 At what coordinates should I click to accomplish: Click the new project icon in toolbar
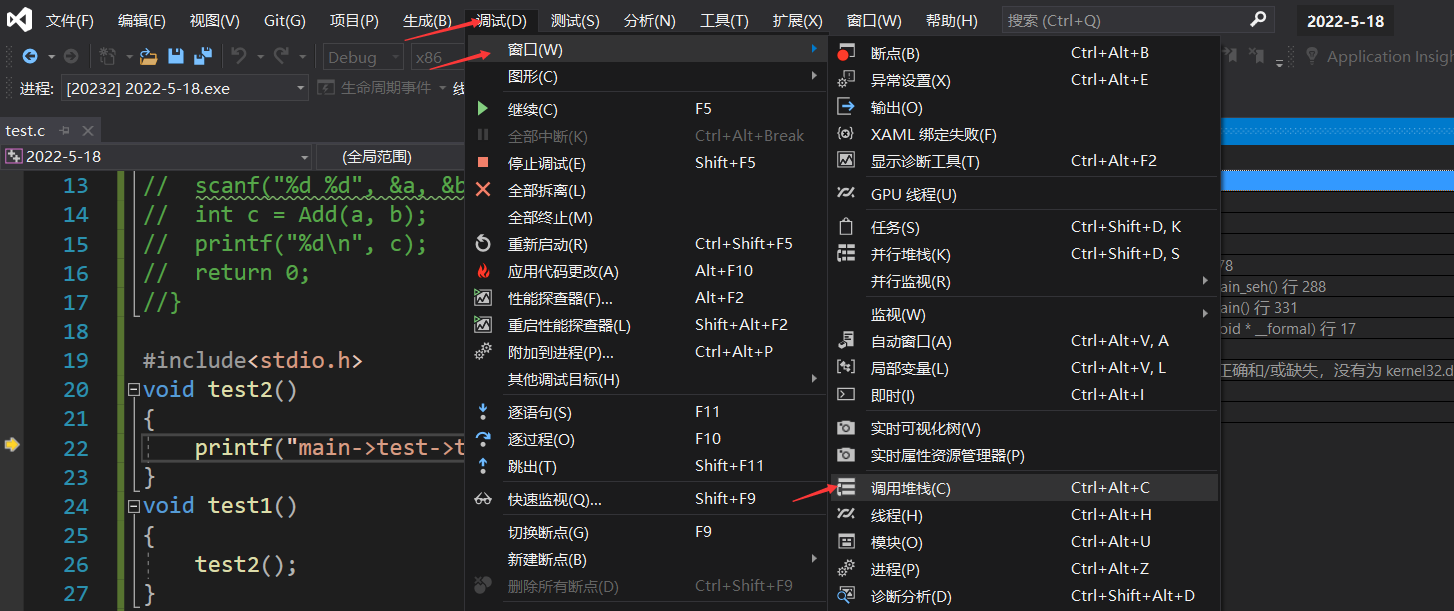click(107, 57)
